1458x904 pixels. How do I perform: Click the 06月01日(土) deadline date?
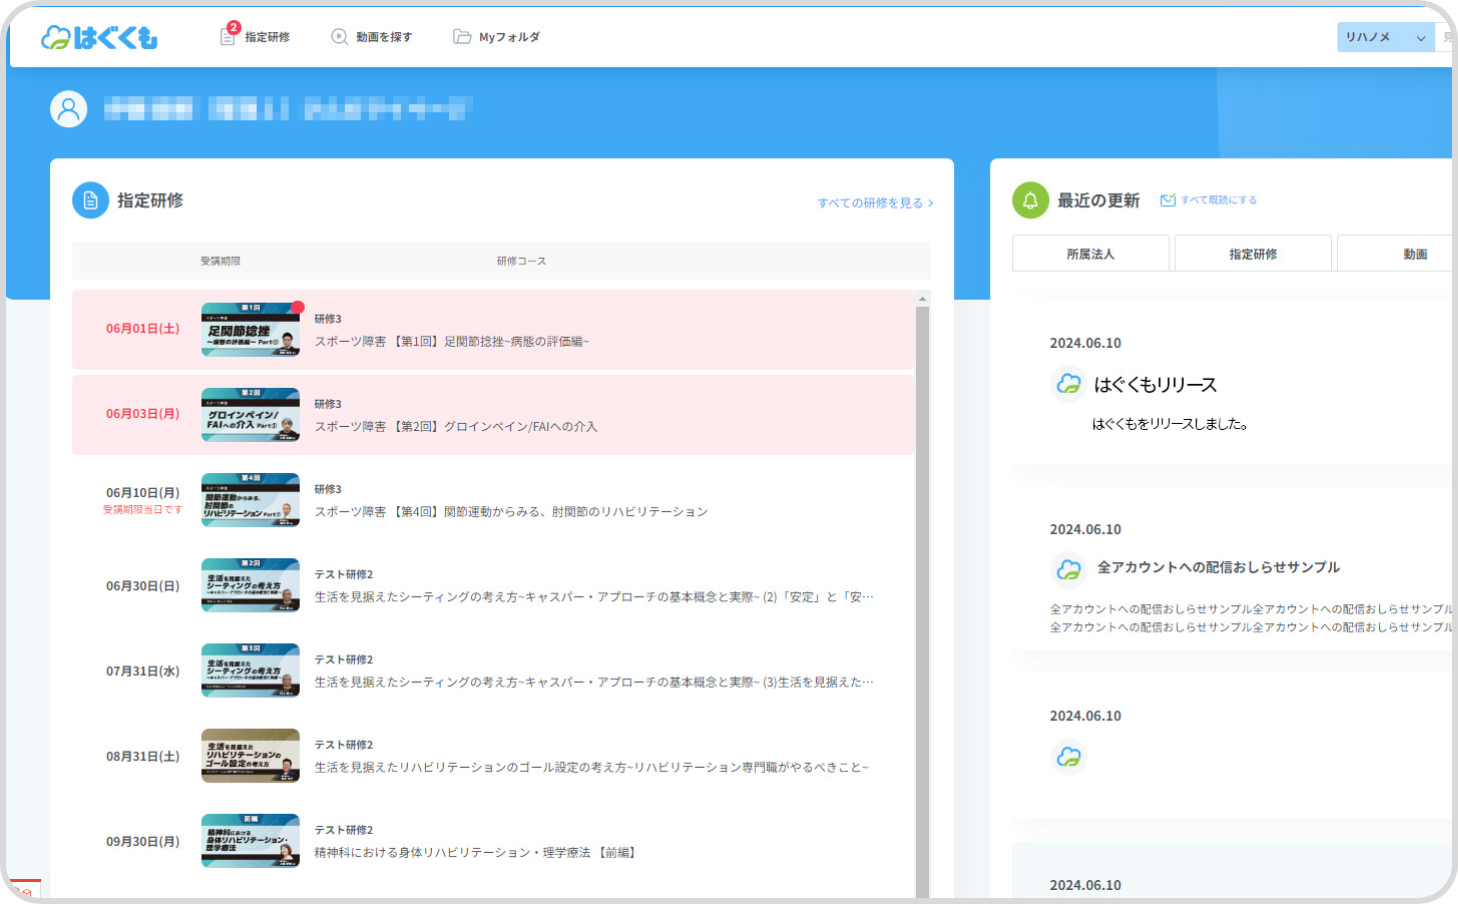[x=143, y=329]
